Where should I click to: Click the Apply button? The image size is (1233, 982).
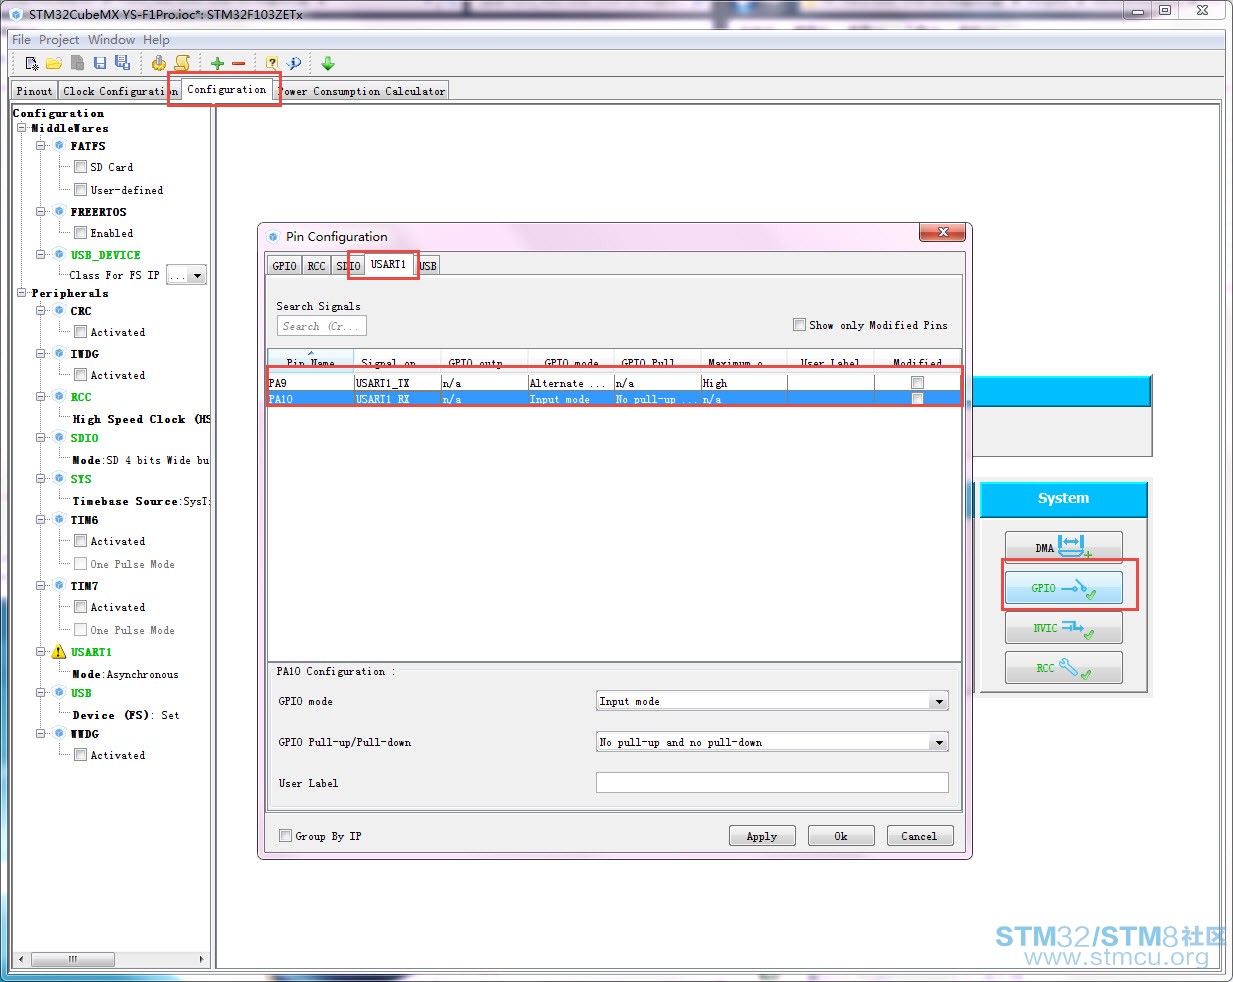pyautogui.click(x=762, y=836)
